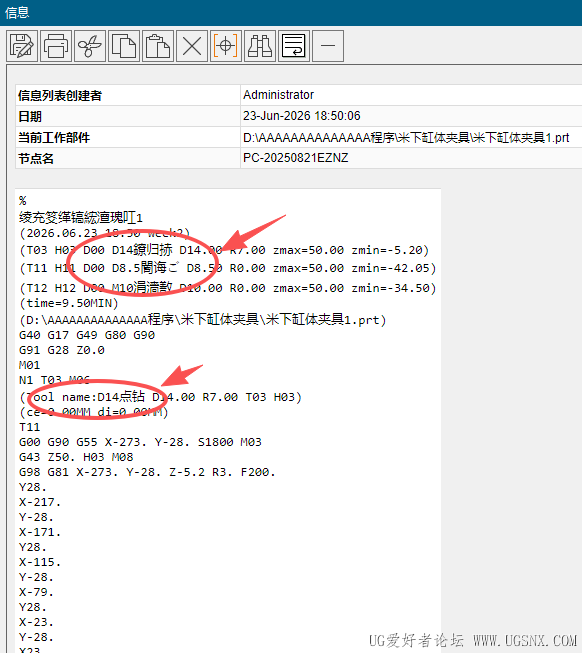Screen dimensions: 582x653
Task: Click the orange bracket select-all icon
Action: (226, 46)
